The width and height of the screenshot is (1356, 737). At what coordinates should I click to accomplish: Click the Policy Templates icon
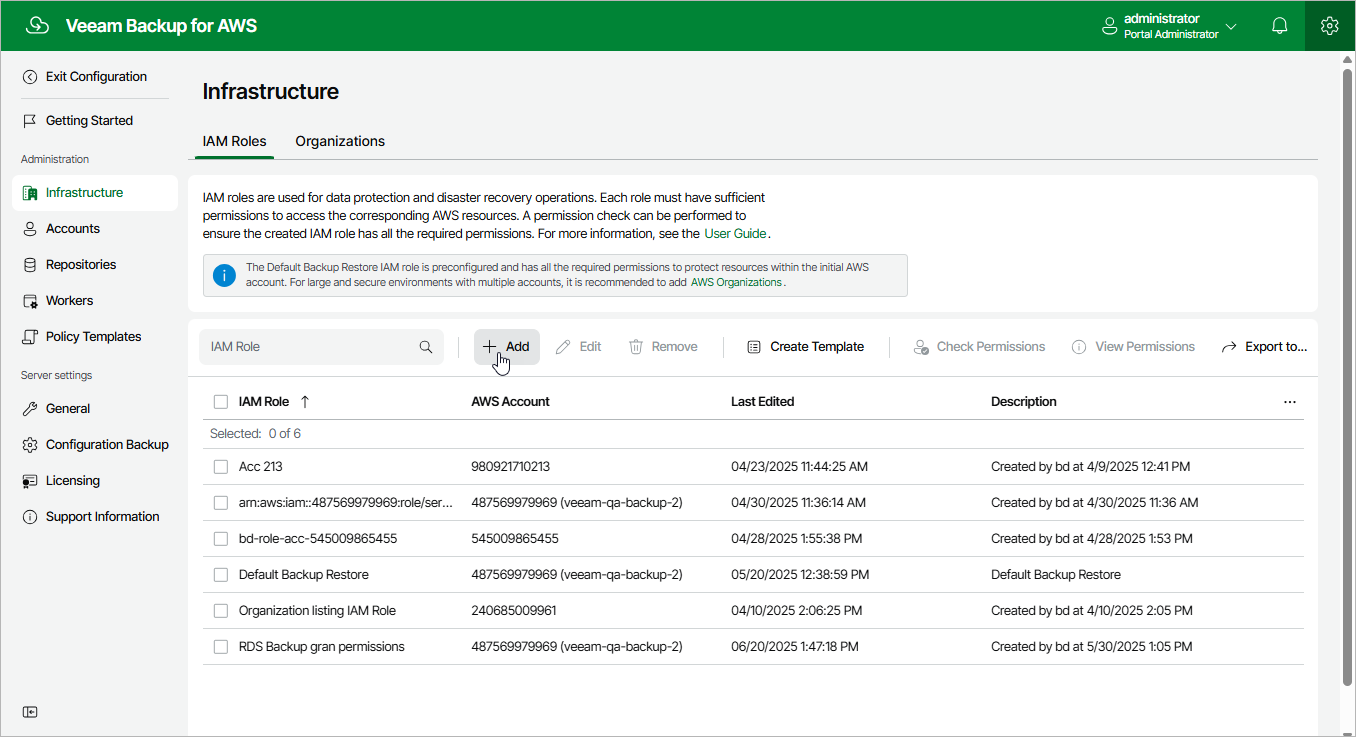(30, 337)
